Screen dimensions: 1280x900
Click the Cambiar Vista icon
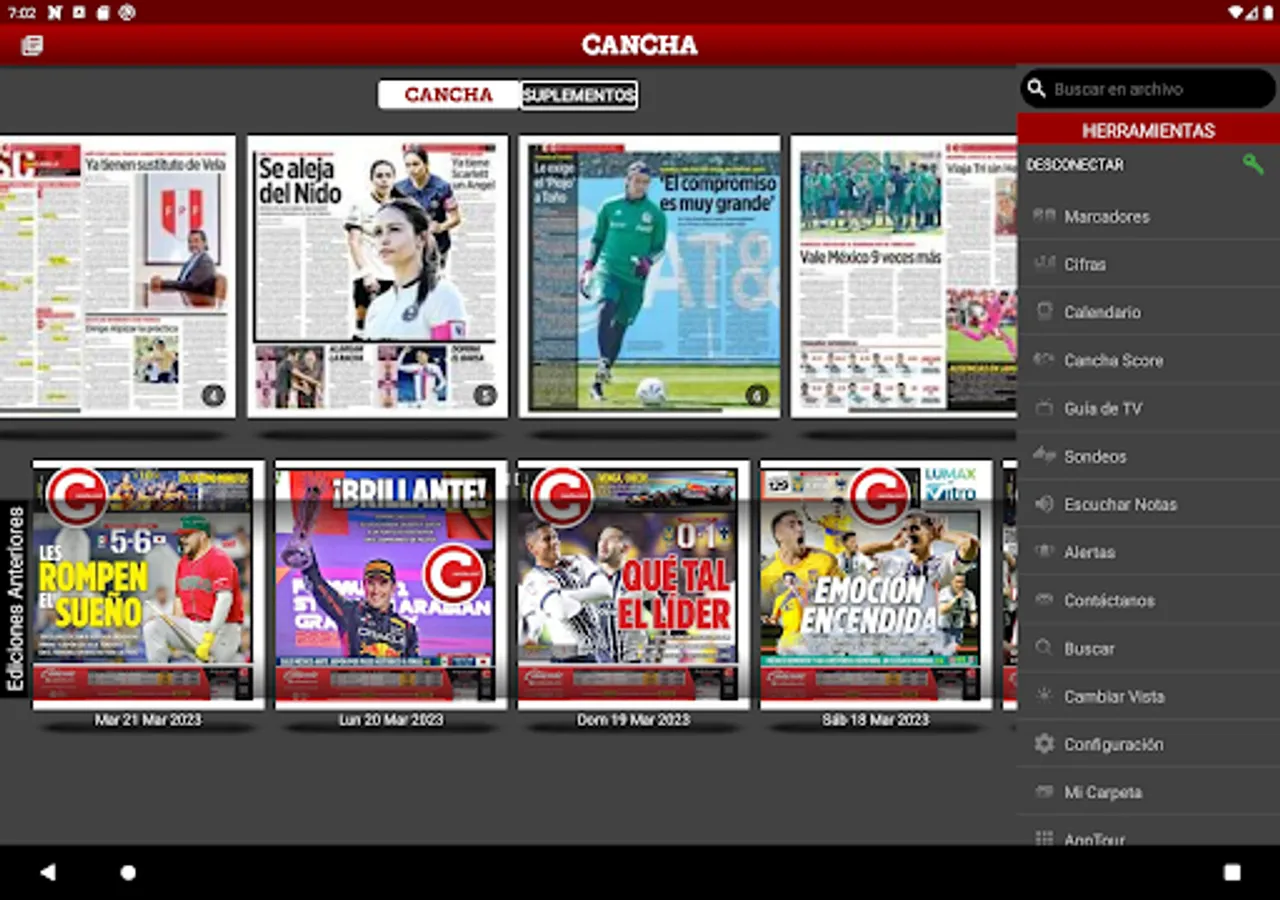(x=1044, y=695)
